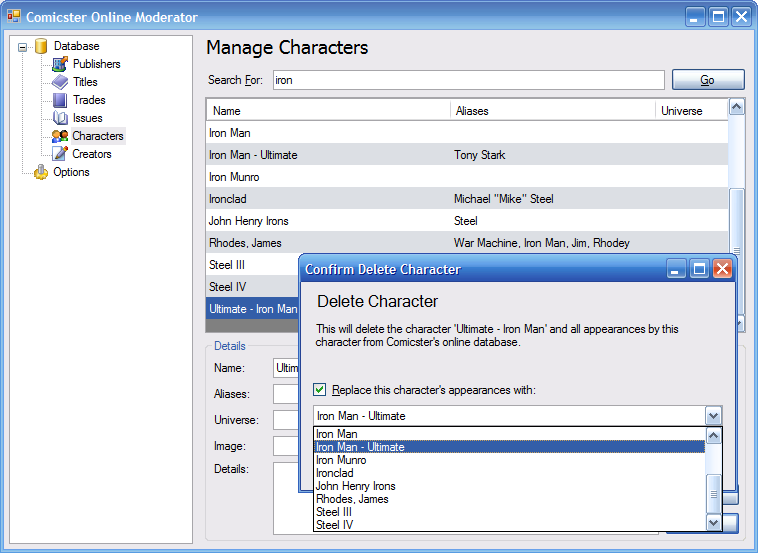Image resolution: width=758 pixels, height=553 pixels.
Task: Click the Titles book icon
Action: 60,82
